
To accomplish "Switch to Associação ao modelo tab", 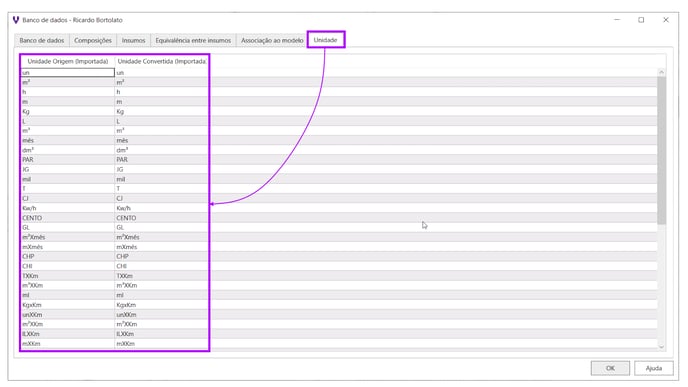I will [x=272, y=40].
